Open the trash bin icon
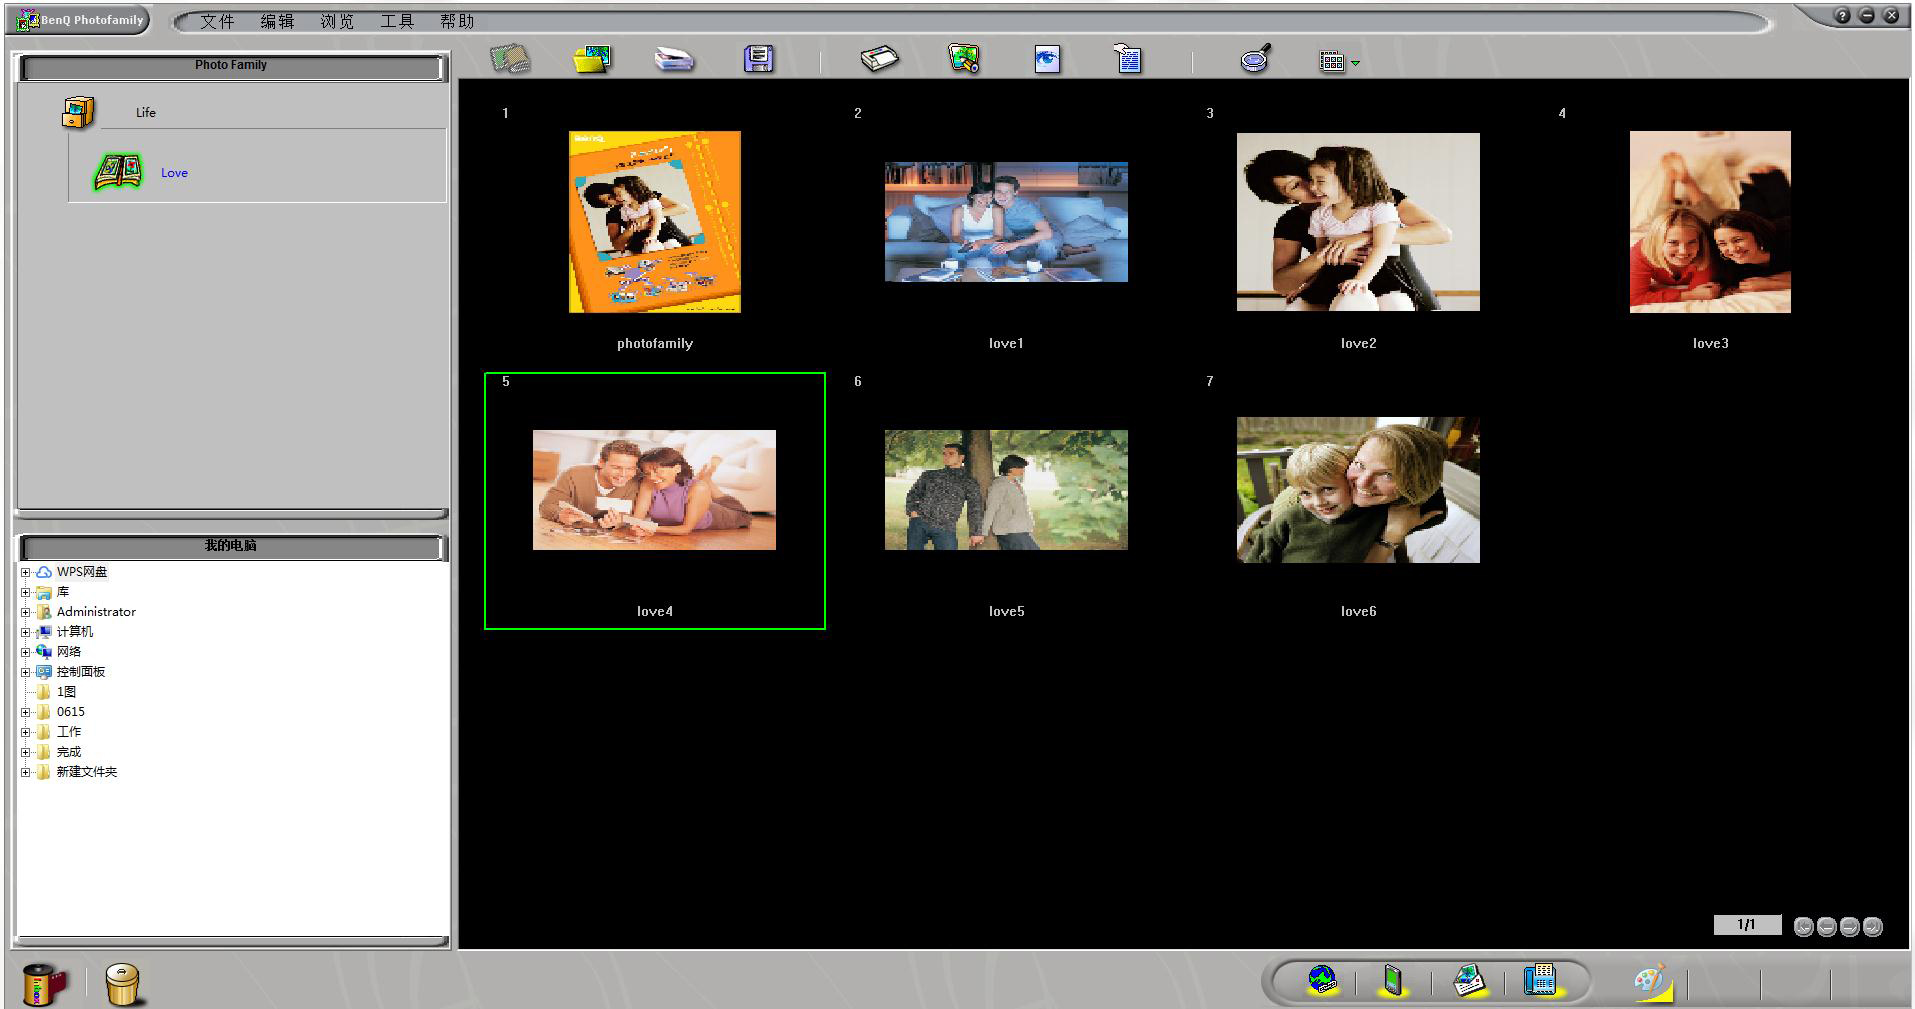Screen dimensions: 1915x1009 click(x=124, y=984)
